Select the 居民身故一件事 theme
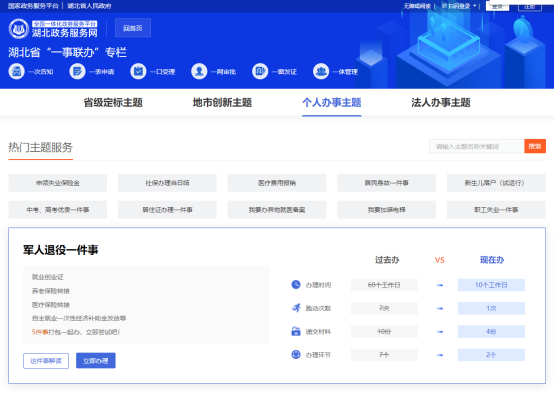This screenshot has height=393, width=554. coord(387,183)
